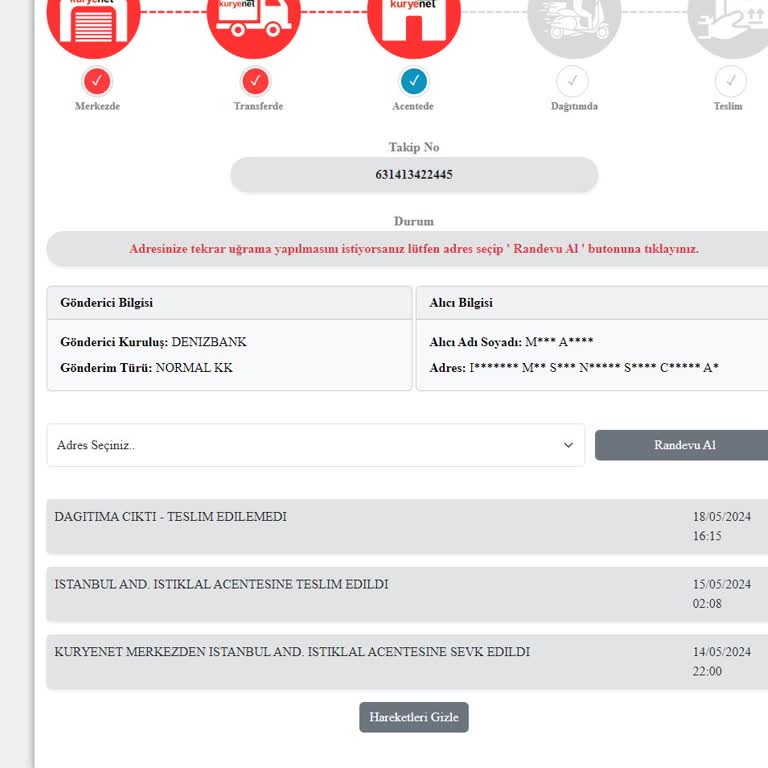Click ISTANBUL AND. ISTIKLAL ACENTESINE TESLIM EDILDI row

[407, 594]
